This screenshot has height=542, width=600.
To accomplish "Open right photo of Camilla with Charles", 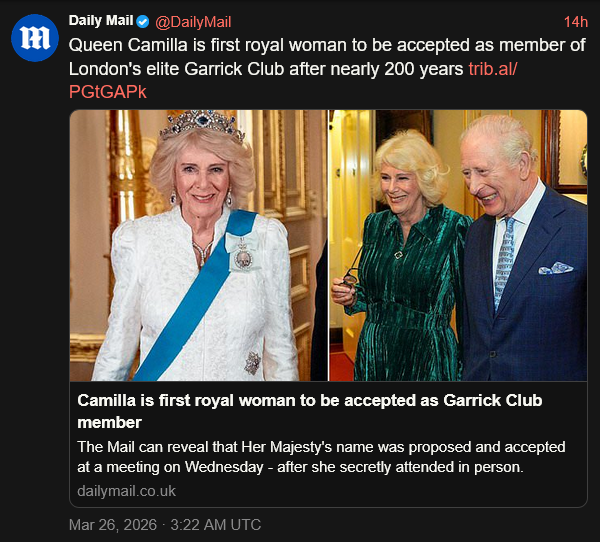I will point(458,245).
